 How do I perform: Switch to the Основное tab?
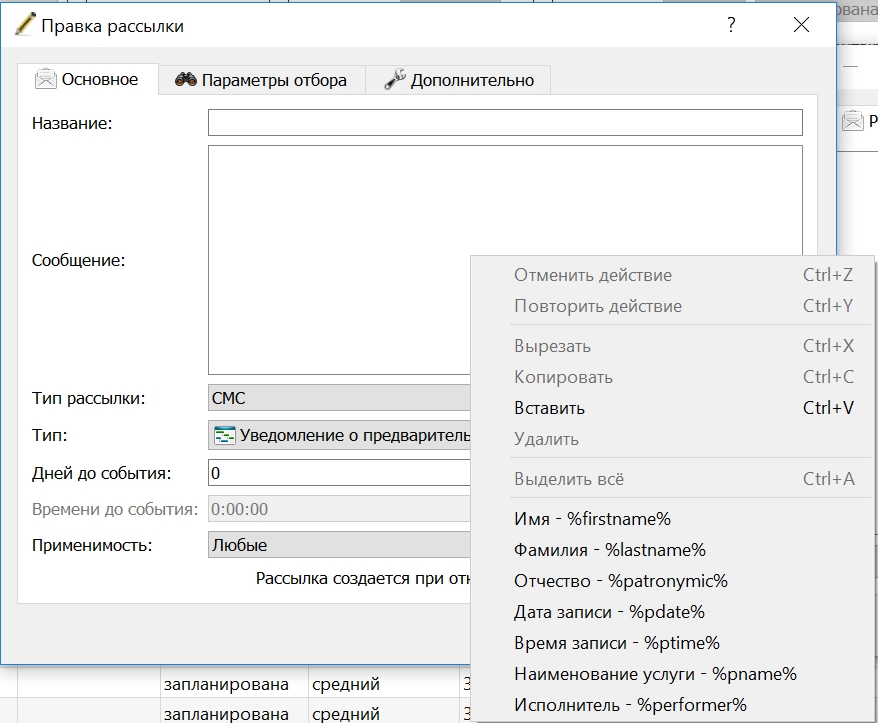pyautogui.click(x=88, y=79)
